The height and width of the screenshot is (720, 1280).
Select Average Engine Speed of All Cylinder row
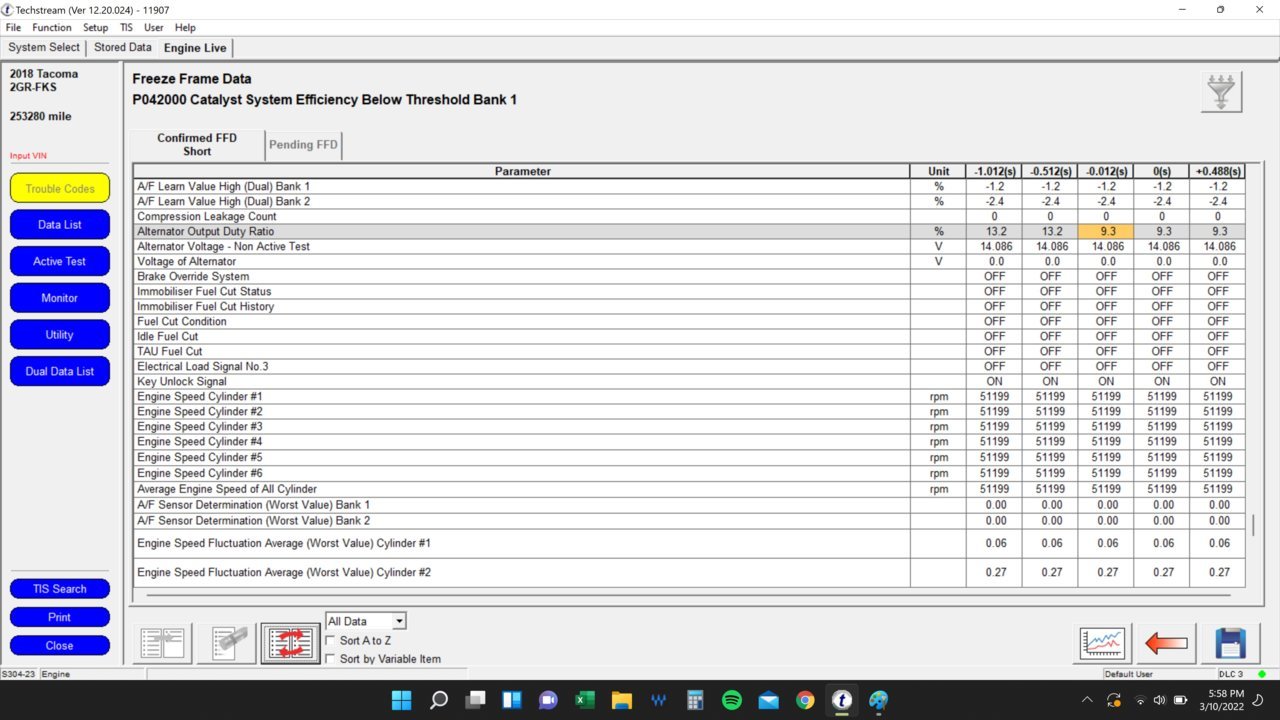690,489
